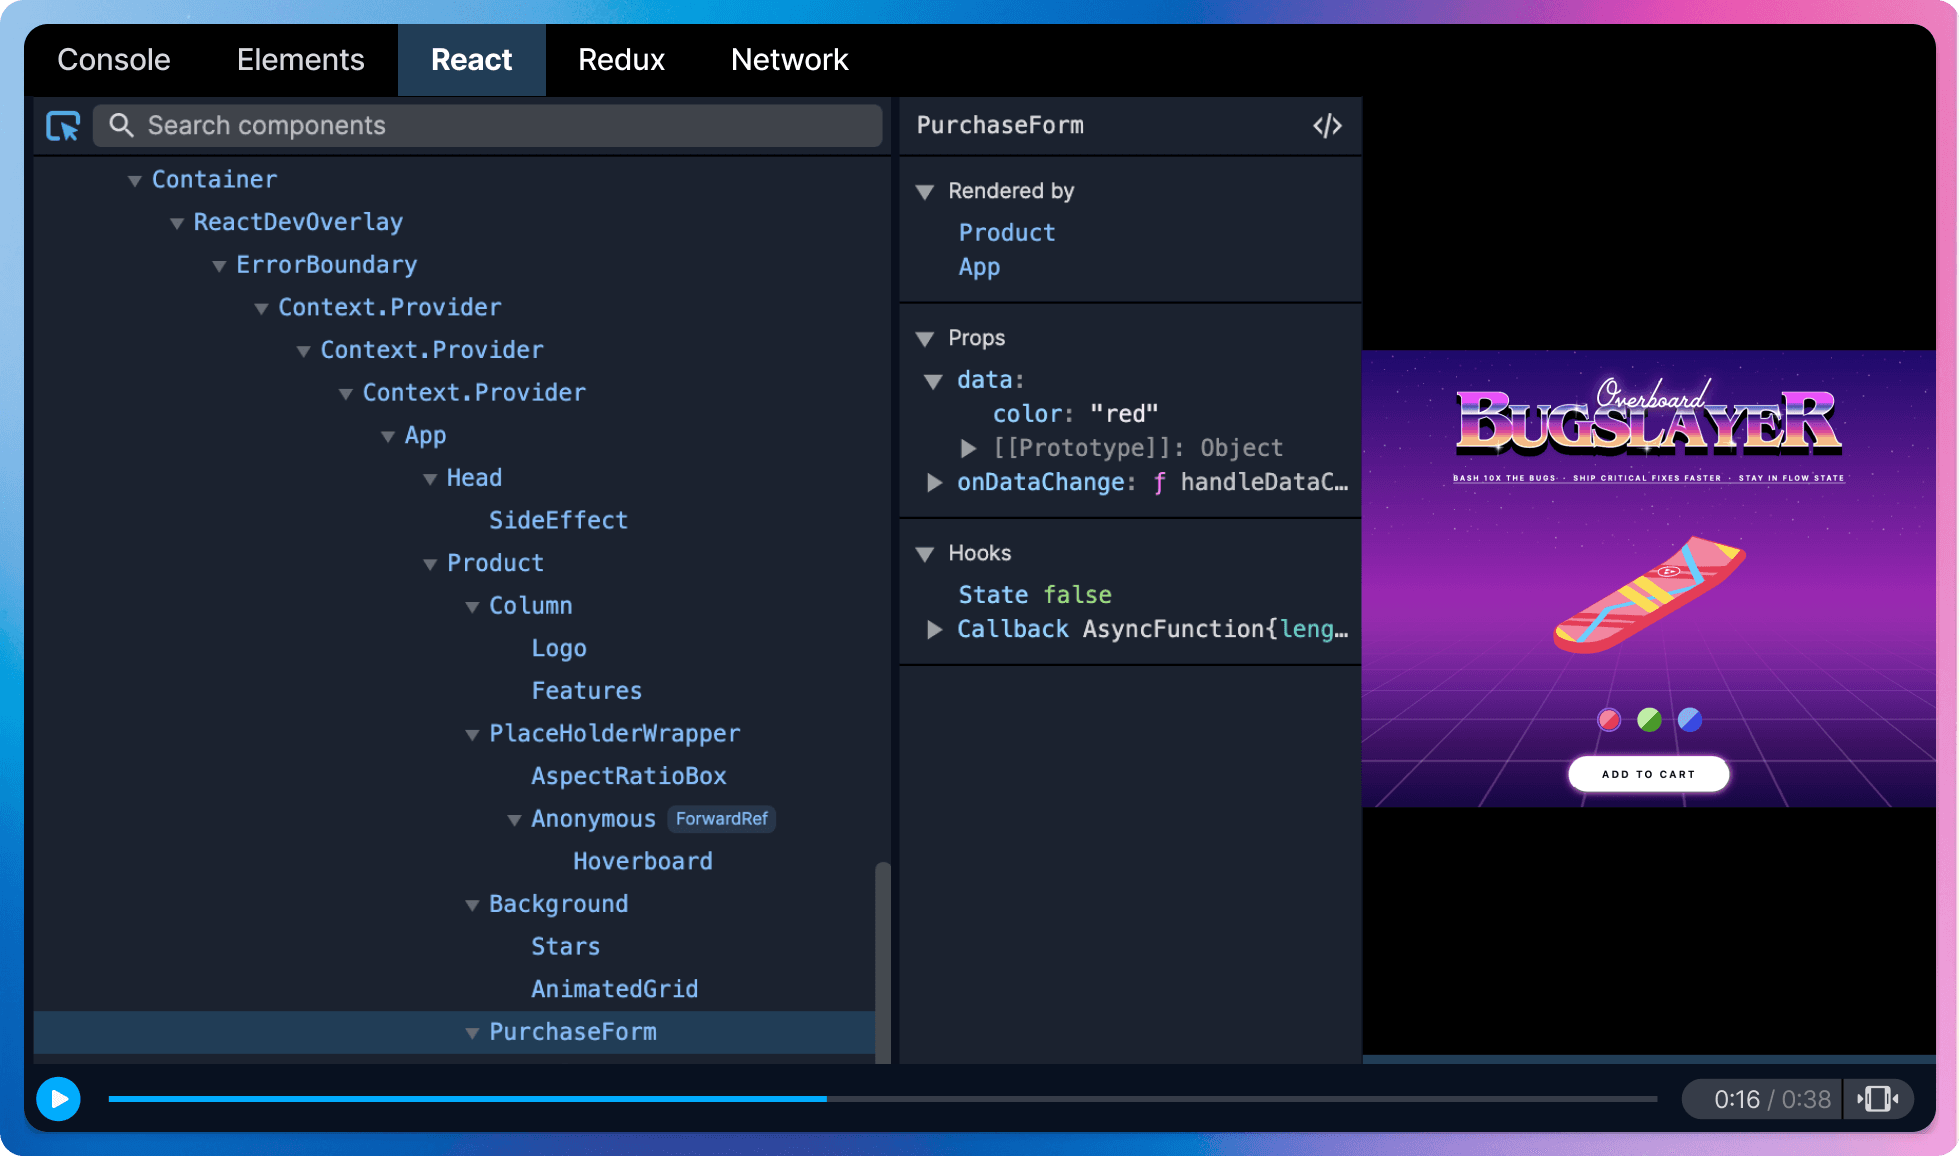Click the pink color dot under the hoverboard

click(x=1608, y=719)
